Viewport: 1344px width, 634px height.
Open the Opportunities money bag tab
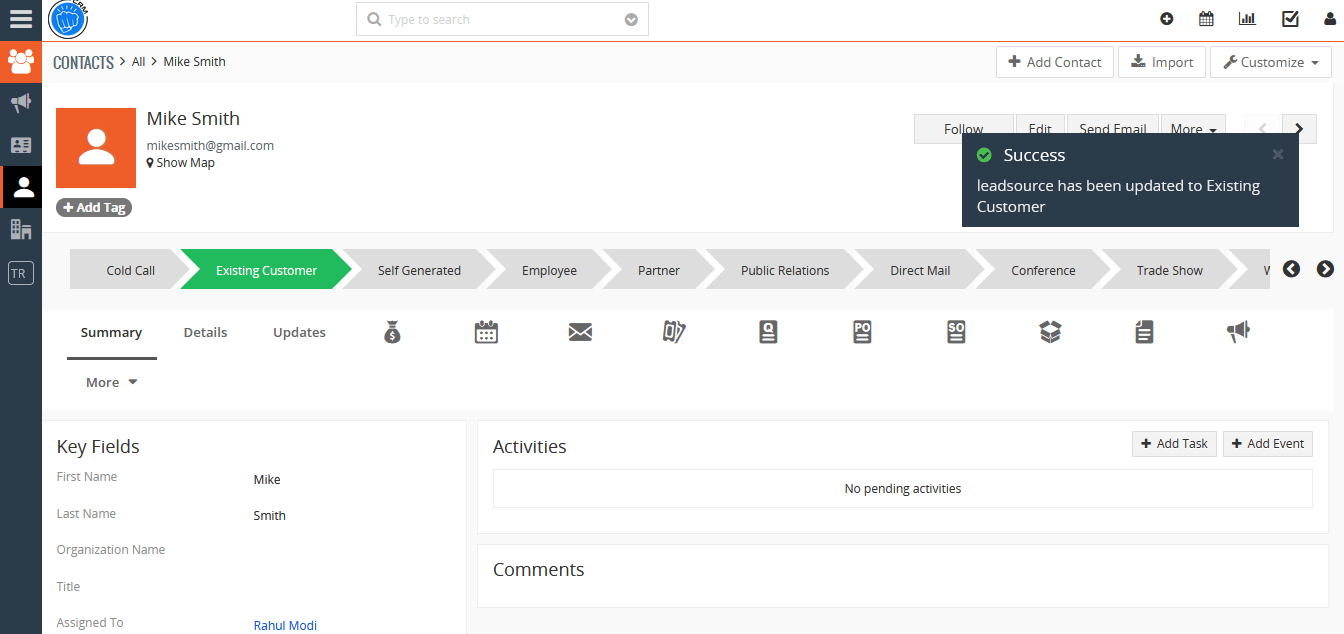(x=392, y=333)
